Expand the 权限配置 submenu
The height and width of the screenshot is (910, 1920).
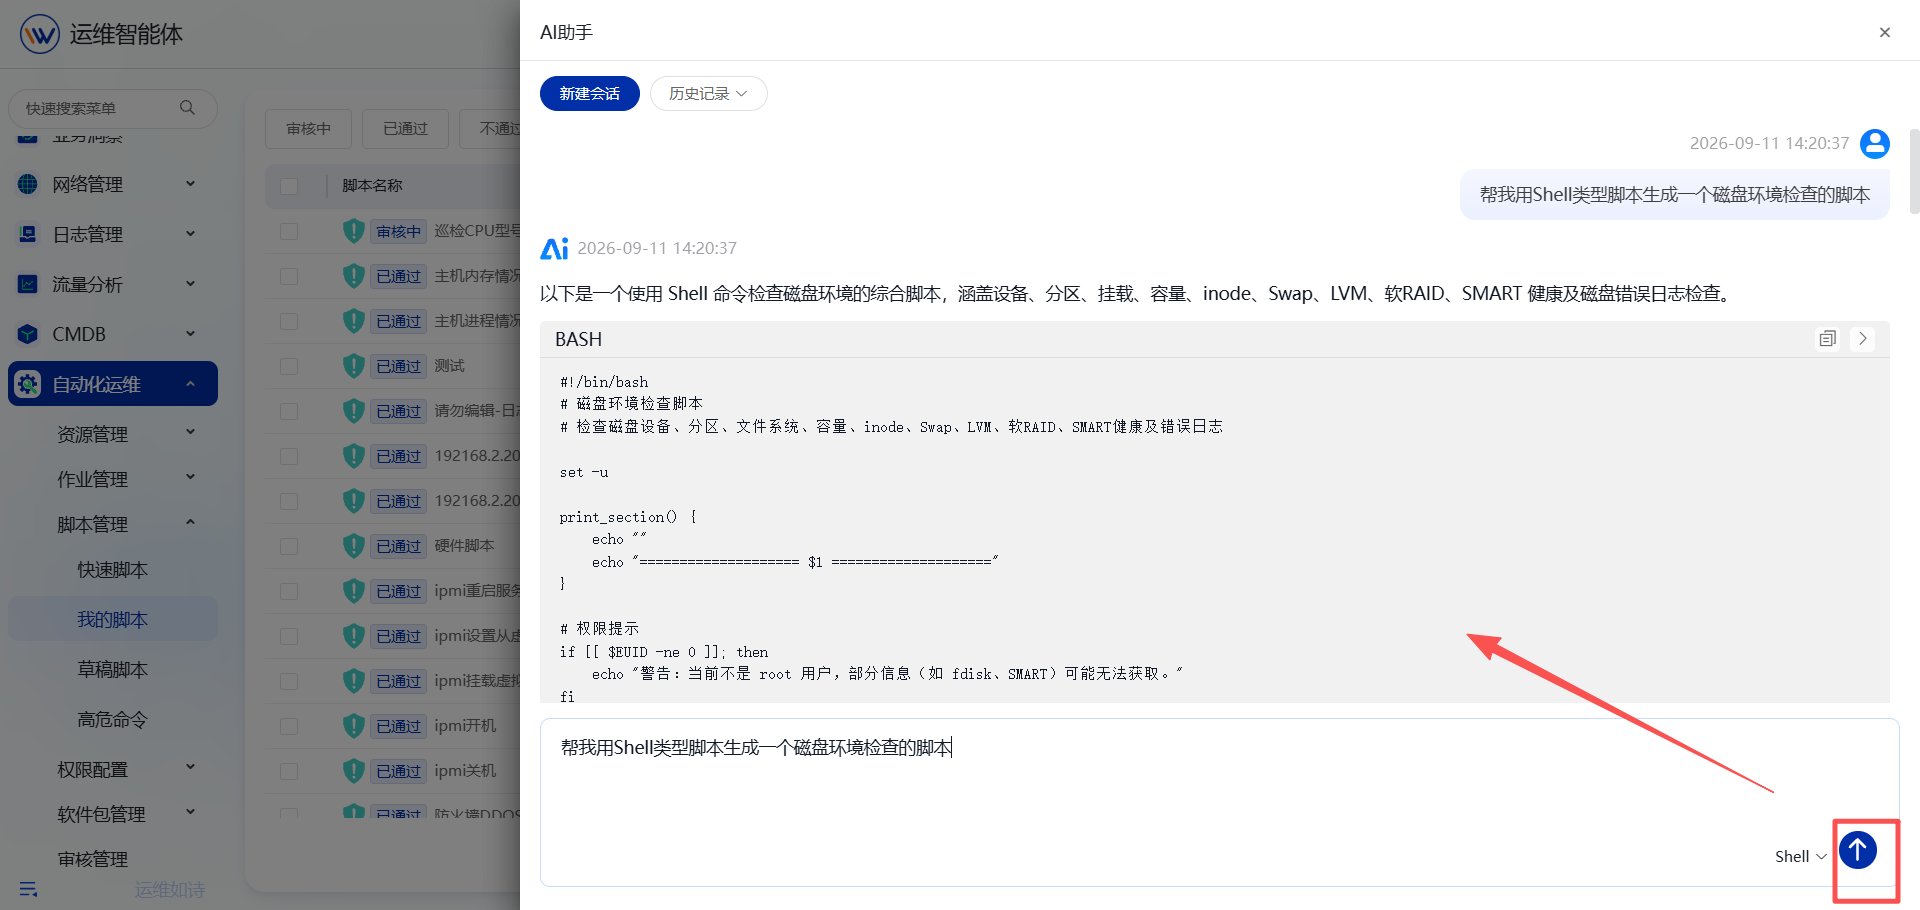point(190,768)
